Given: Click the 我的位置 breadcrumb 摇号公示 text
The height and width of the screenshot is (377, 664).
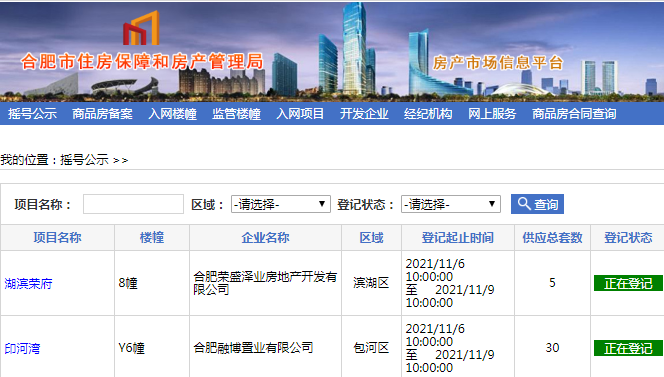Looking at the screenshot, I should tap(84, 160).
